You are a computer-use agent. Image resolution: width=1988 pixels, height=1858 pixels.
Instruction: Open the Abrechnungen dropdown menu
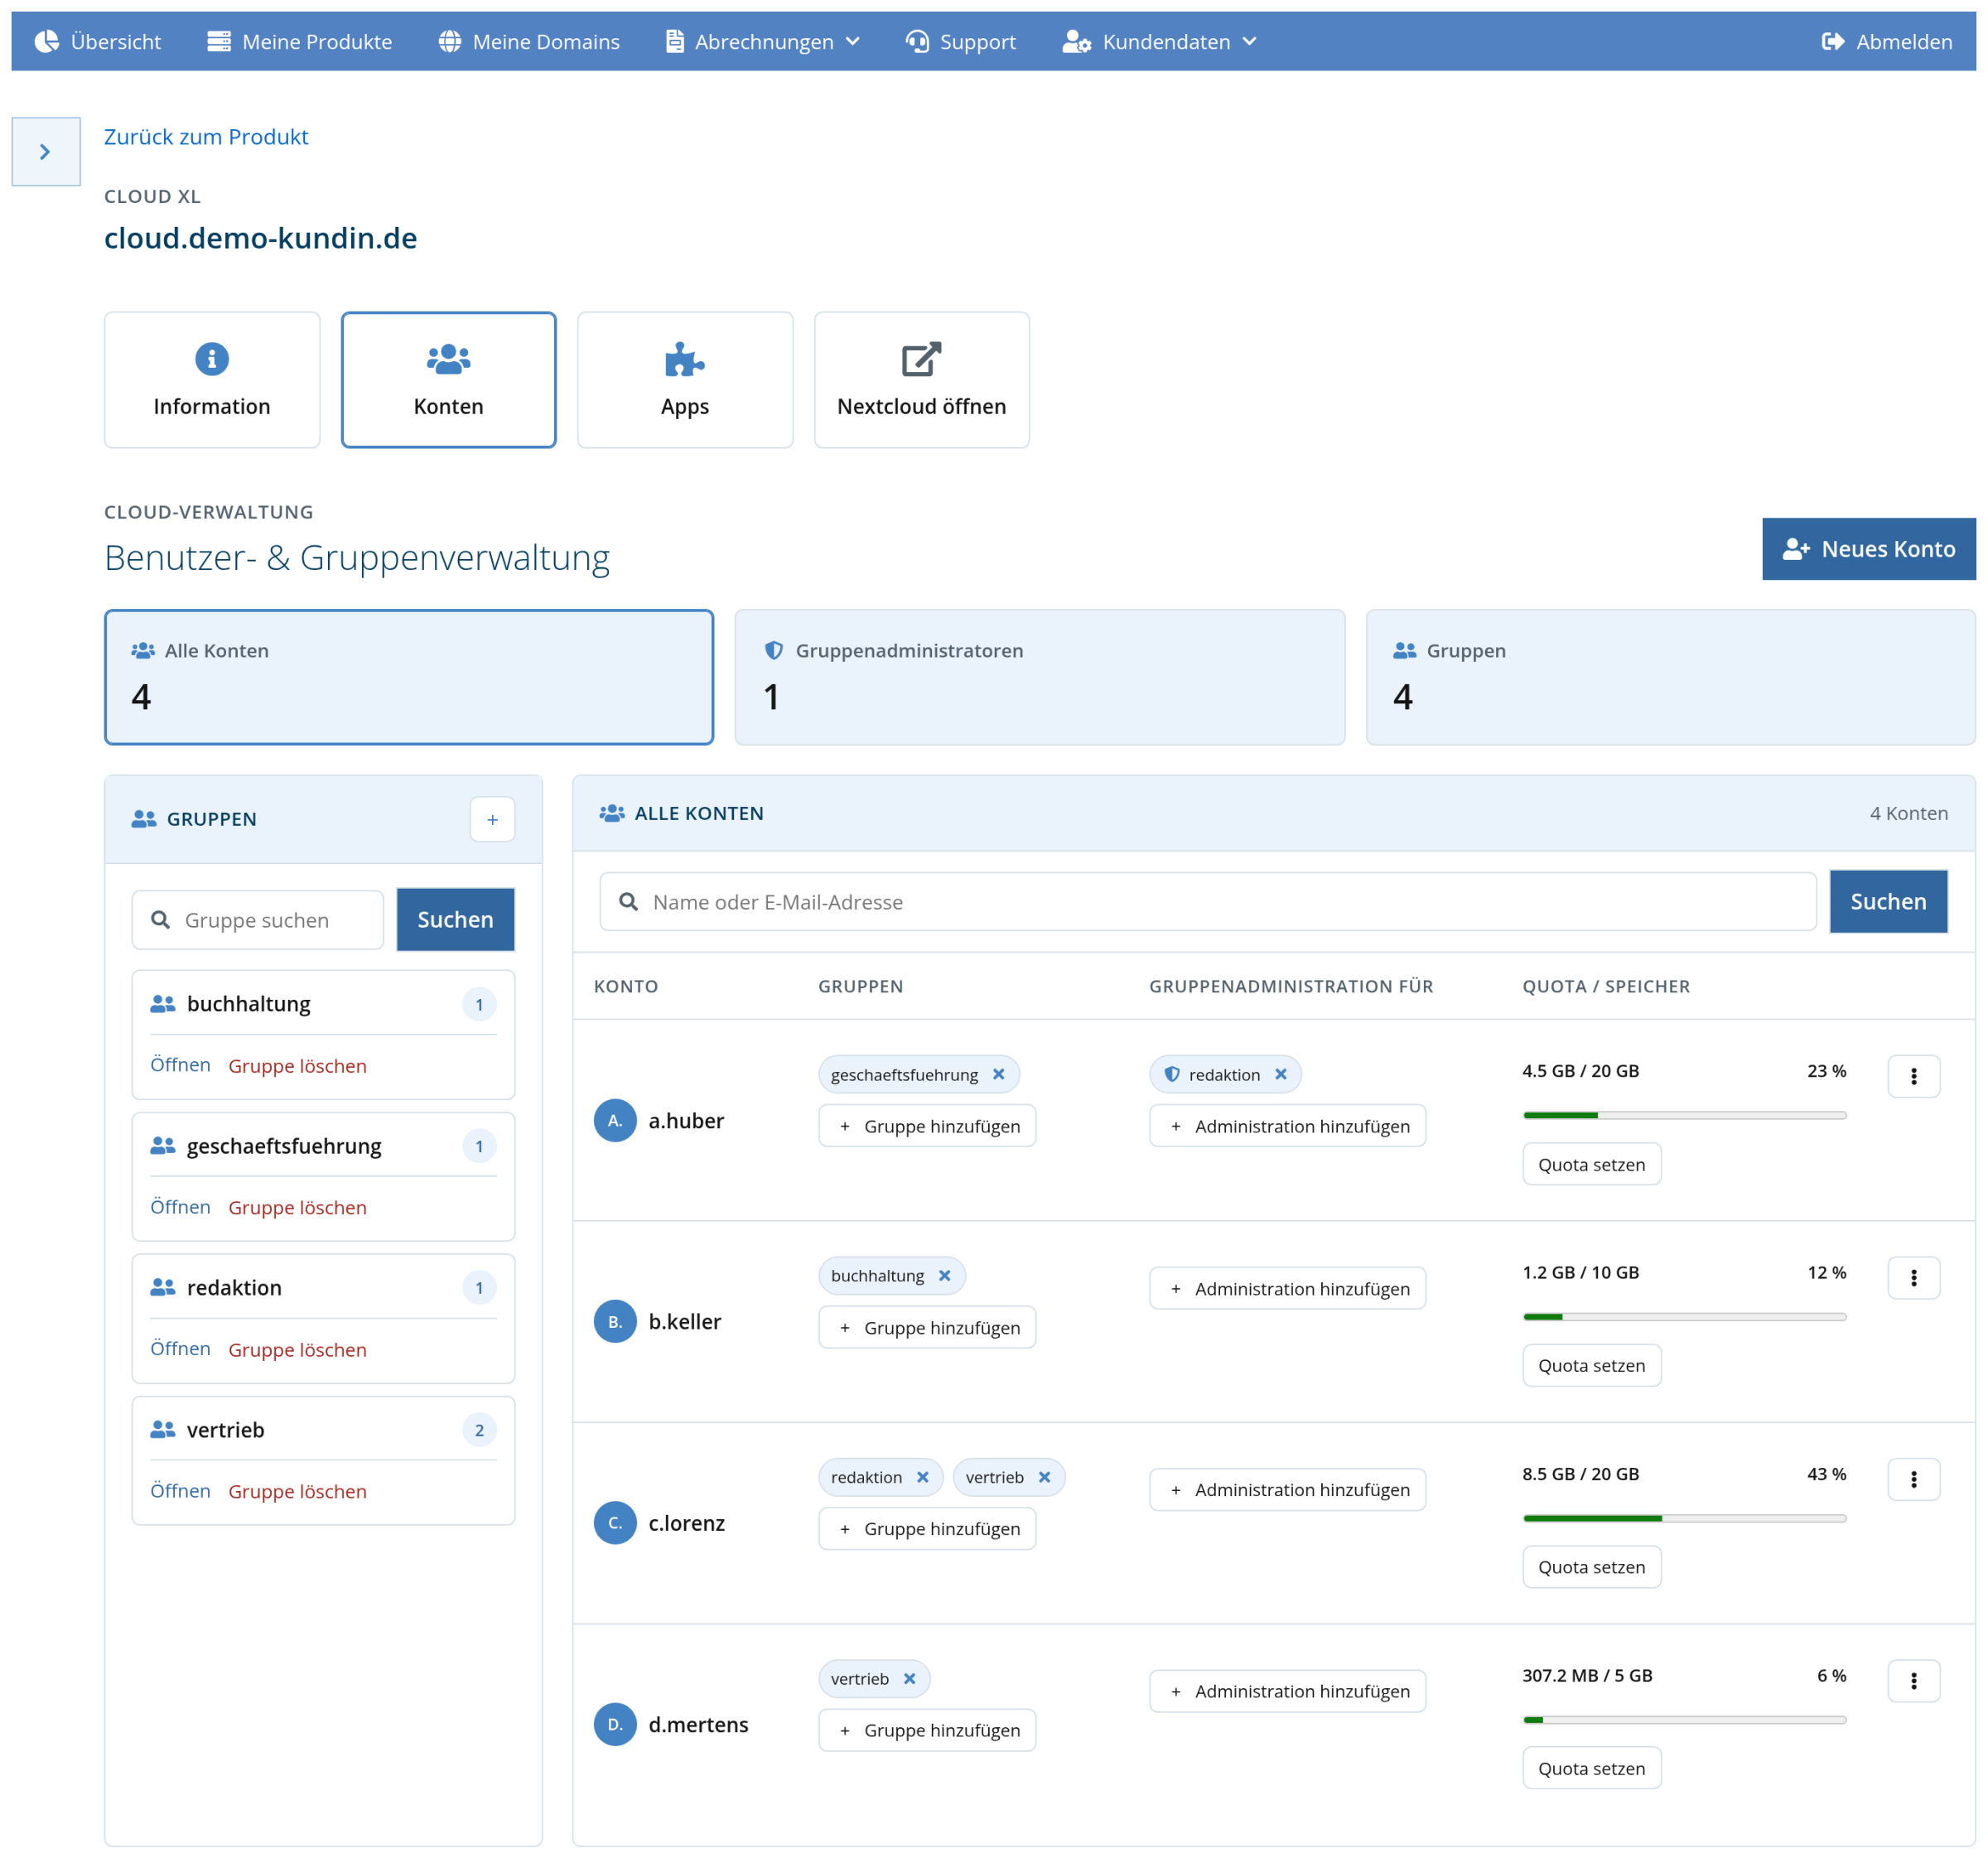tap(763, 41)
